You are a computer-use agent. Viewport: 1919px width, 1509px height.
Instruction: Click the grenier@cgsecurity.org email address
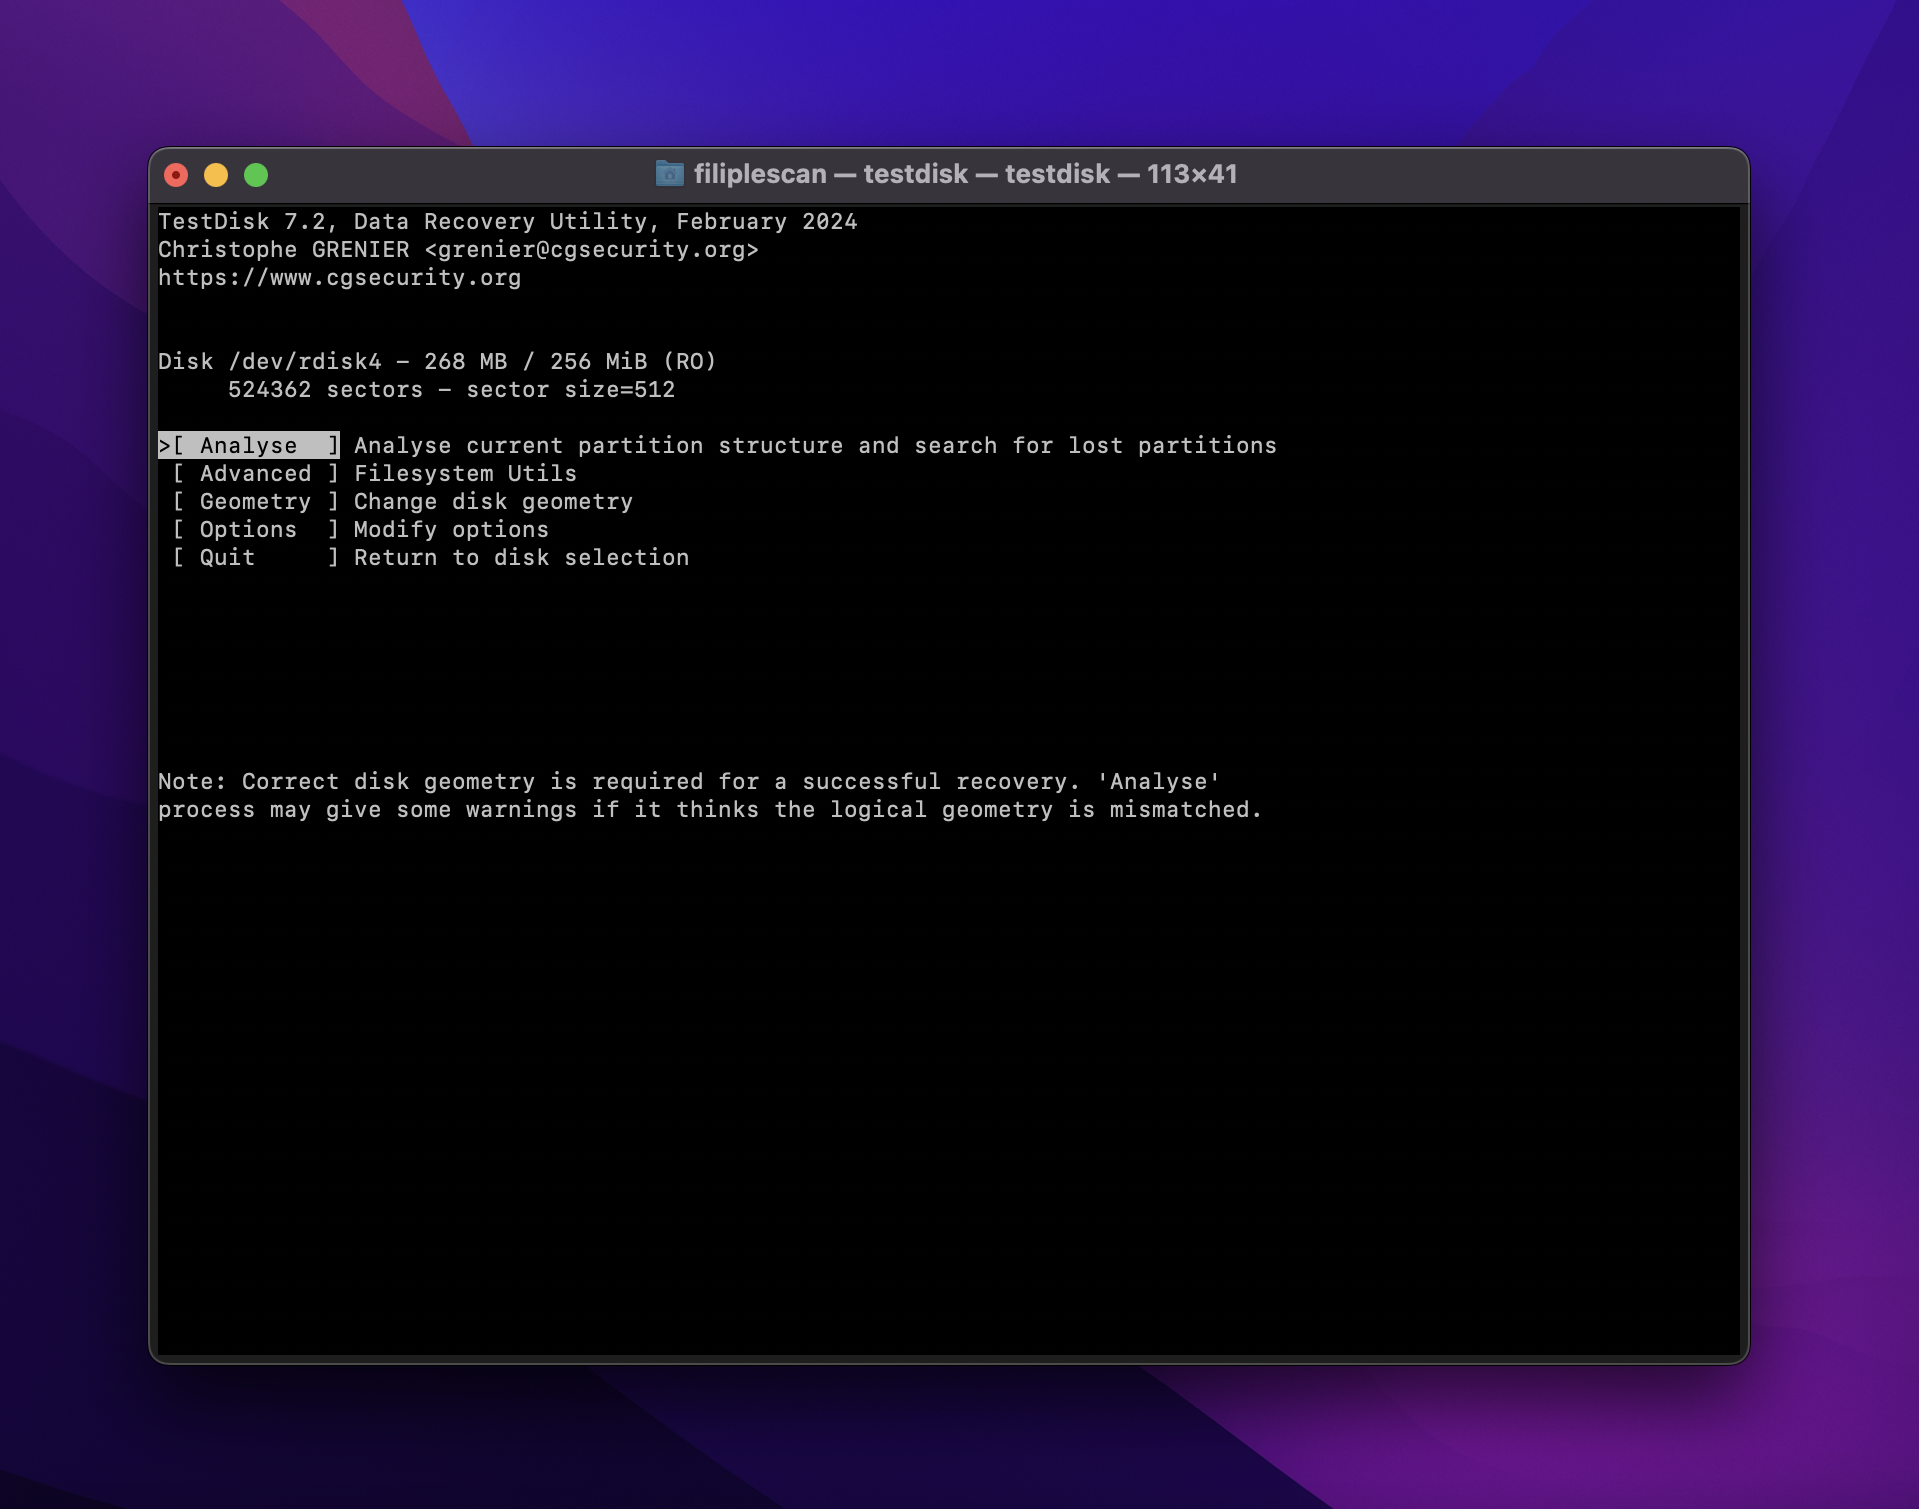click(x=591, y=250)
